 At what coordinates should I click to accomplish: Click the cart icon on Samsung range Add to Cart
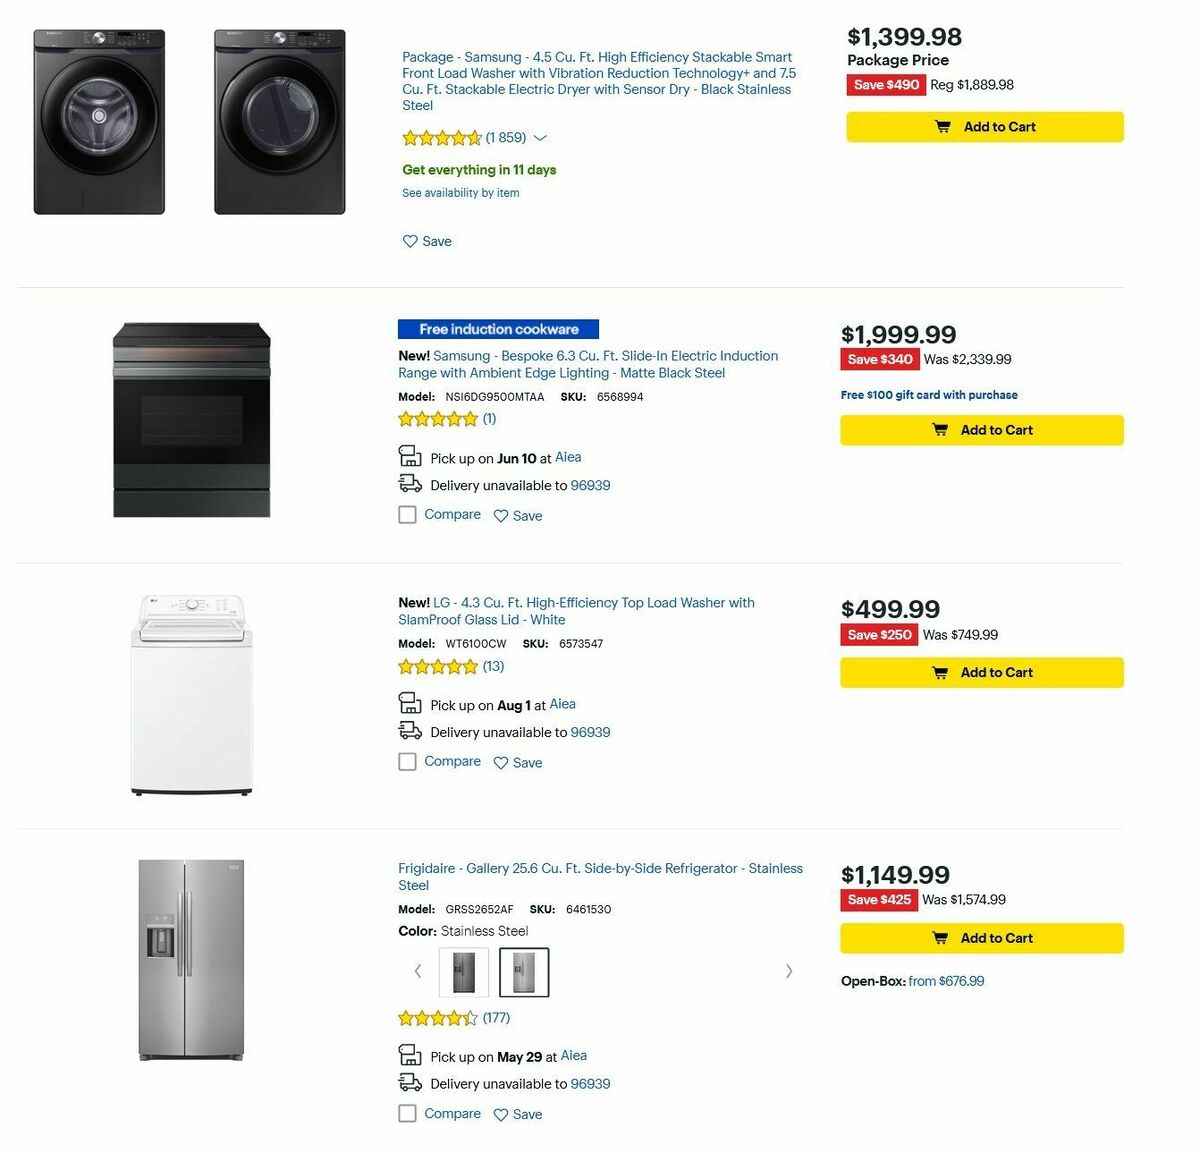941,430
